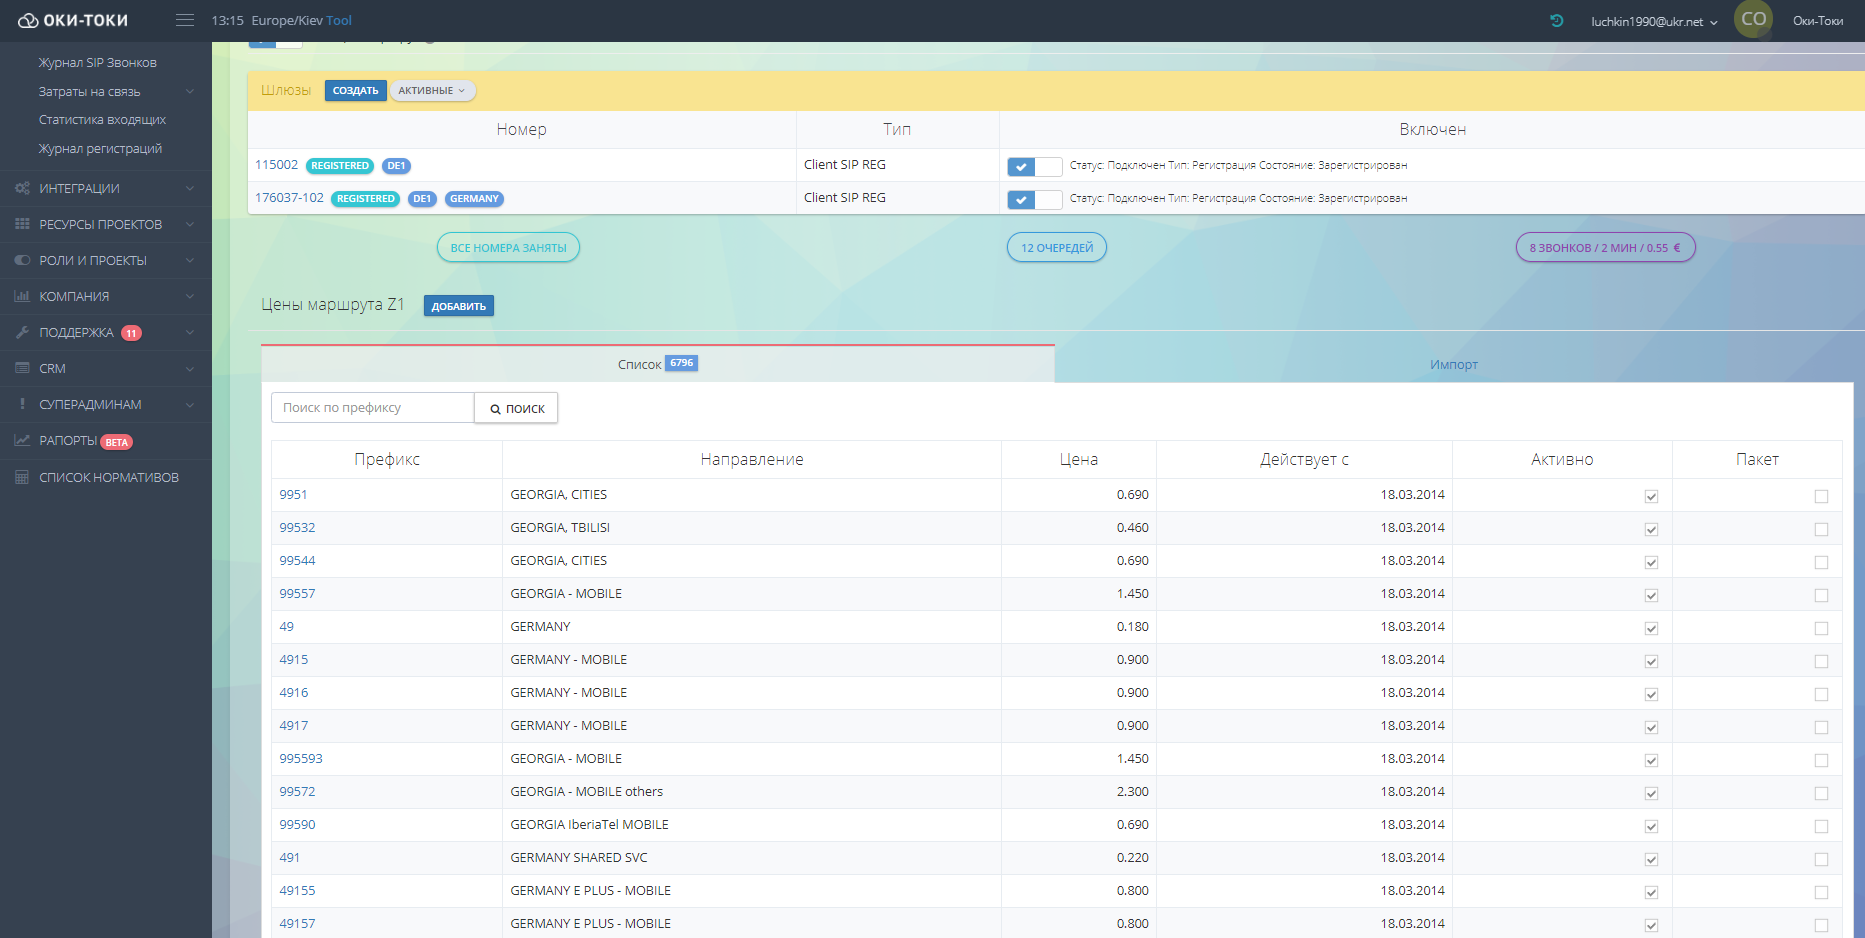
Task: Check the Package checkbox for prefix 49
Action: pyautogui.click(x=1821, y=628)
